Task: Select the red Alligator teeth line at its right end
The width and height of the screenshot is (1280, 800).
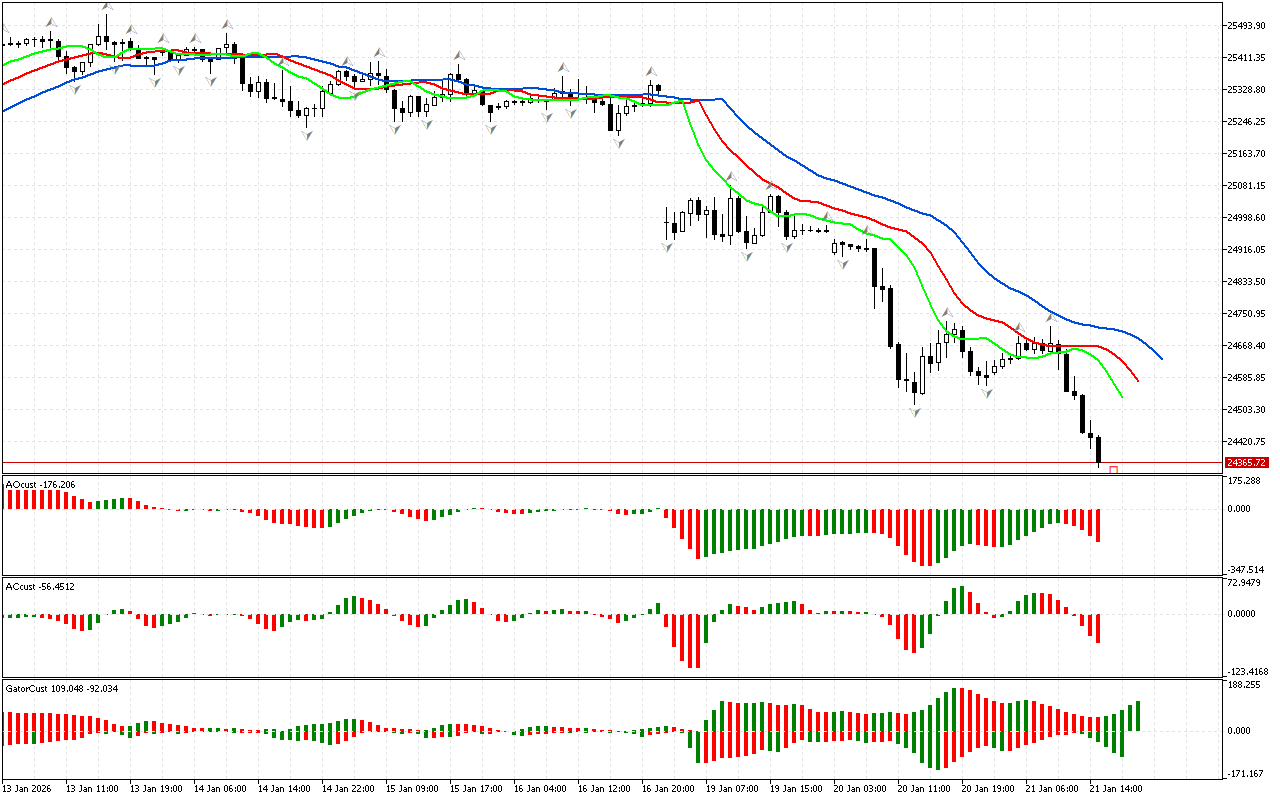Action: coord(1139,380)
